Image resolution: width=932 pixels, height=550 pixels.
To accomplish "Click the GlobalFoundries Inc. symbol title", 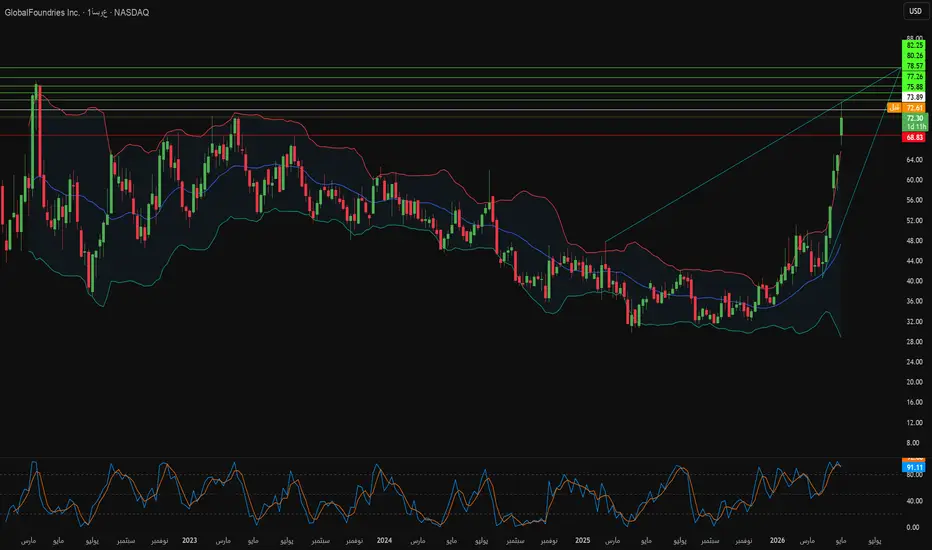I will [x=42, y=12].
